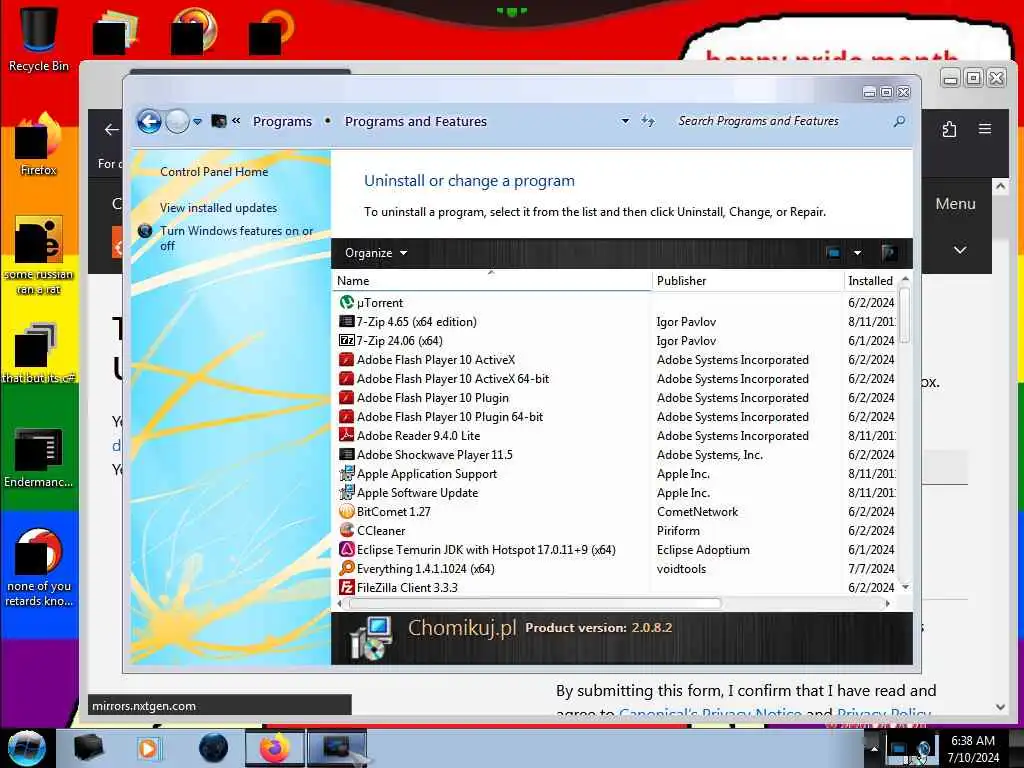Screen dimensions: 1024x768
Task: Click the Chomikuj.pl details pane icon
Action: (370, 639)
